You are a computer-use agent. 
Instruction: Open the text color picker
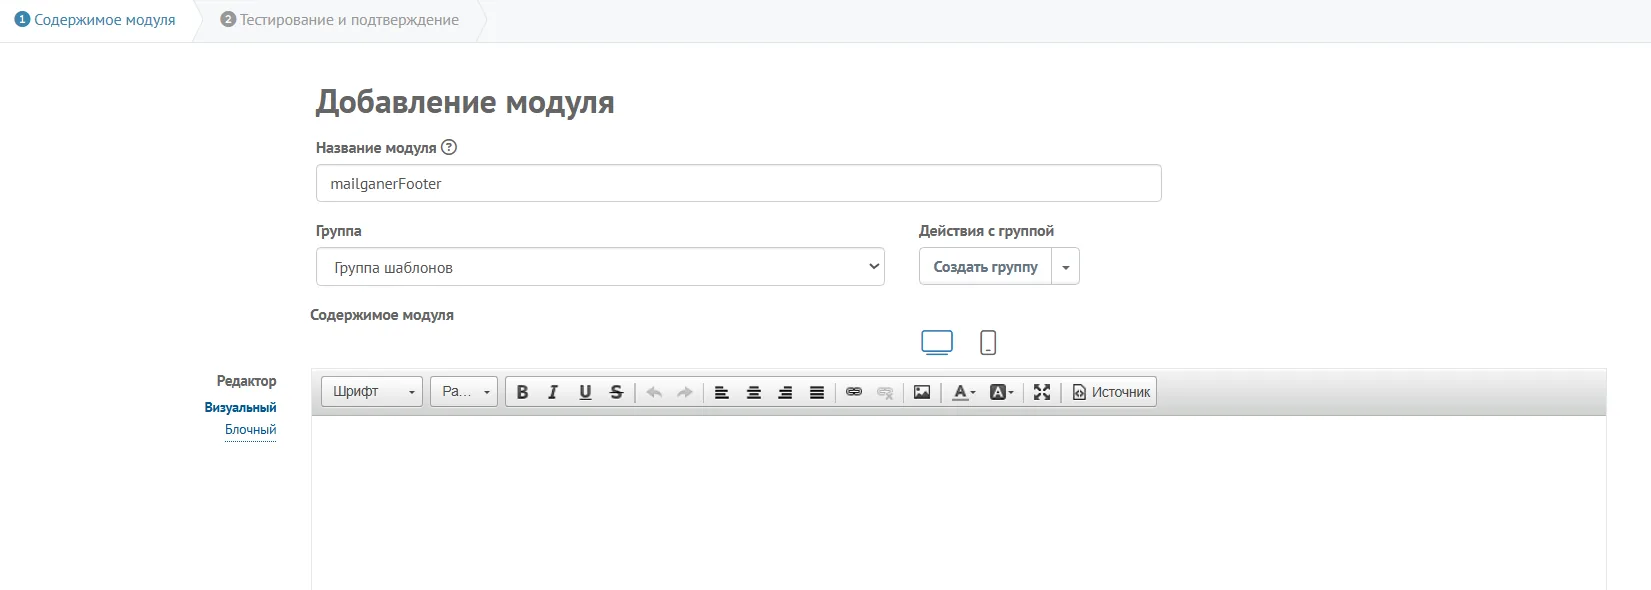click(963, 392)
